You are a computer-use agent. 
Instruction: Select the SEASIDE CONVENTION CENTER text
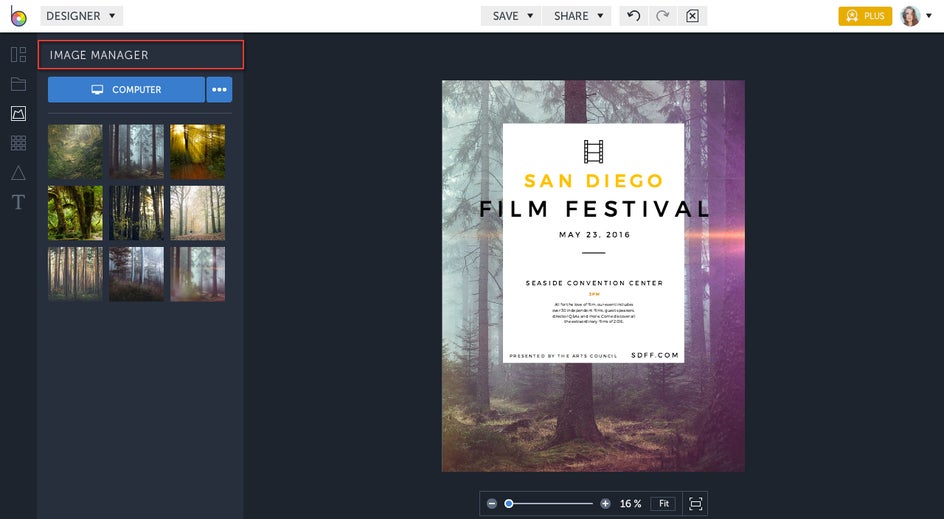point(594,283)
